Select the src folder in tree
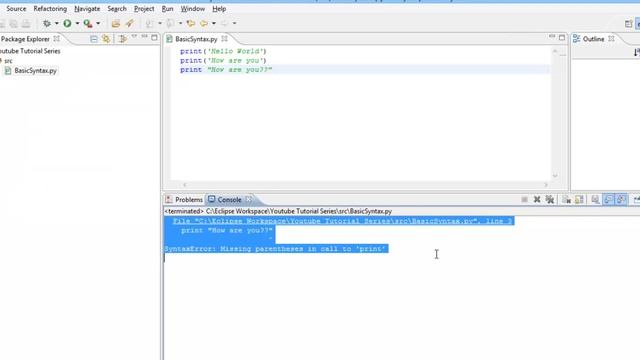This screenshot has height=360, width=640. [x=8, y=60]
